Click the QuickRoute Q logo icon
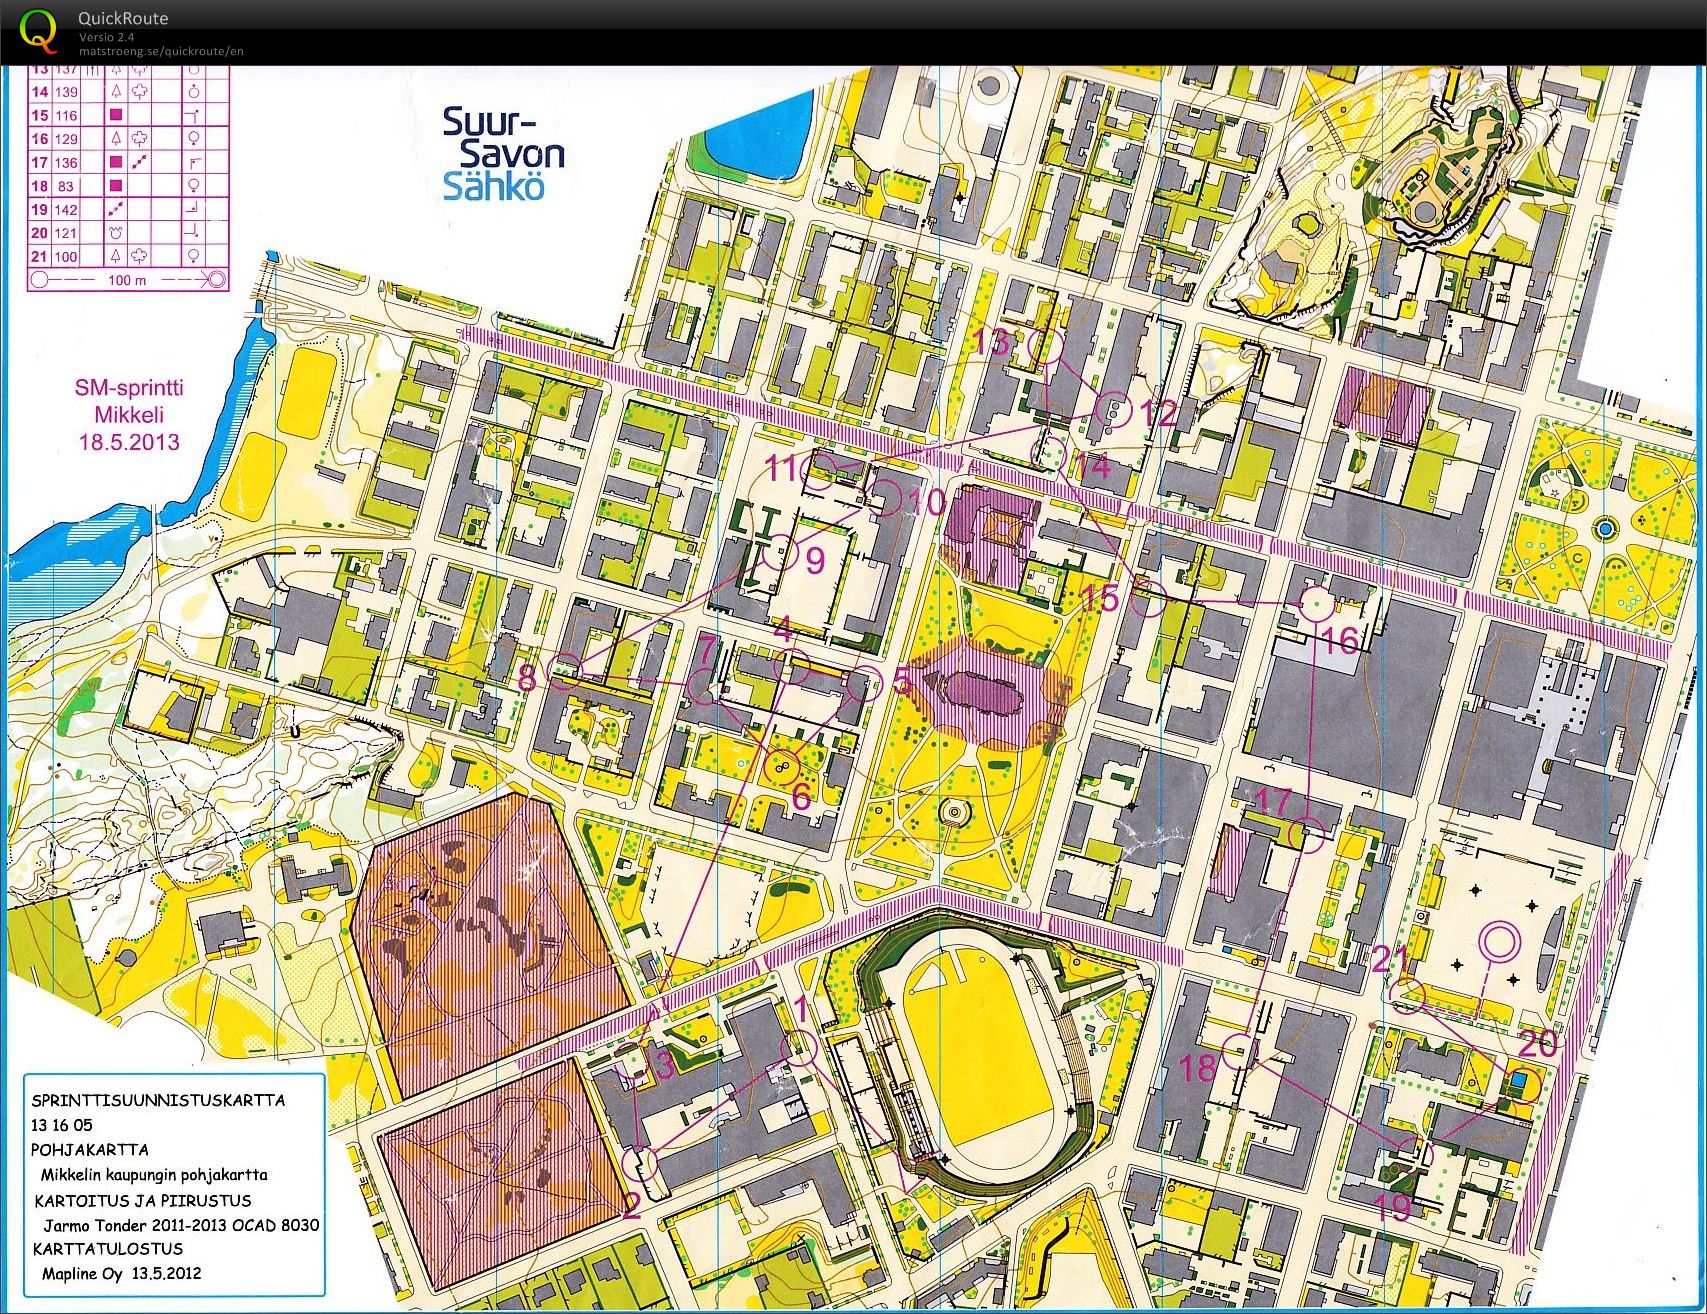This screenshot has width=1707, height=1314. click(x=38, y=30)
